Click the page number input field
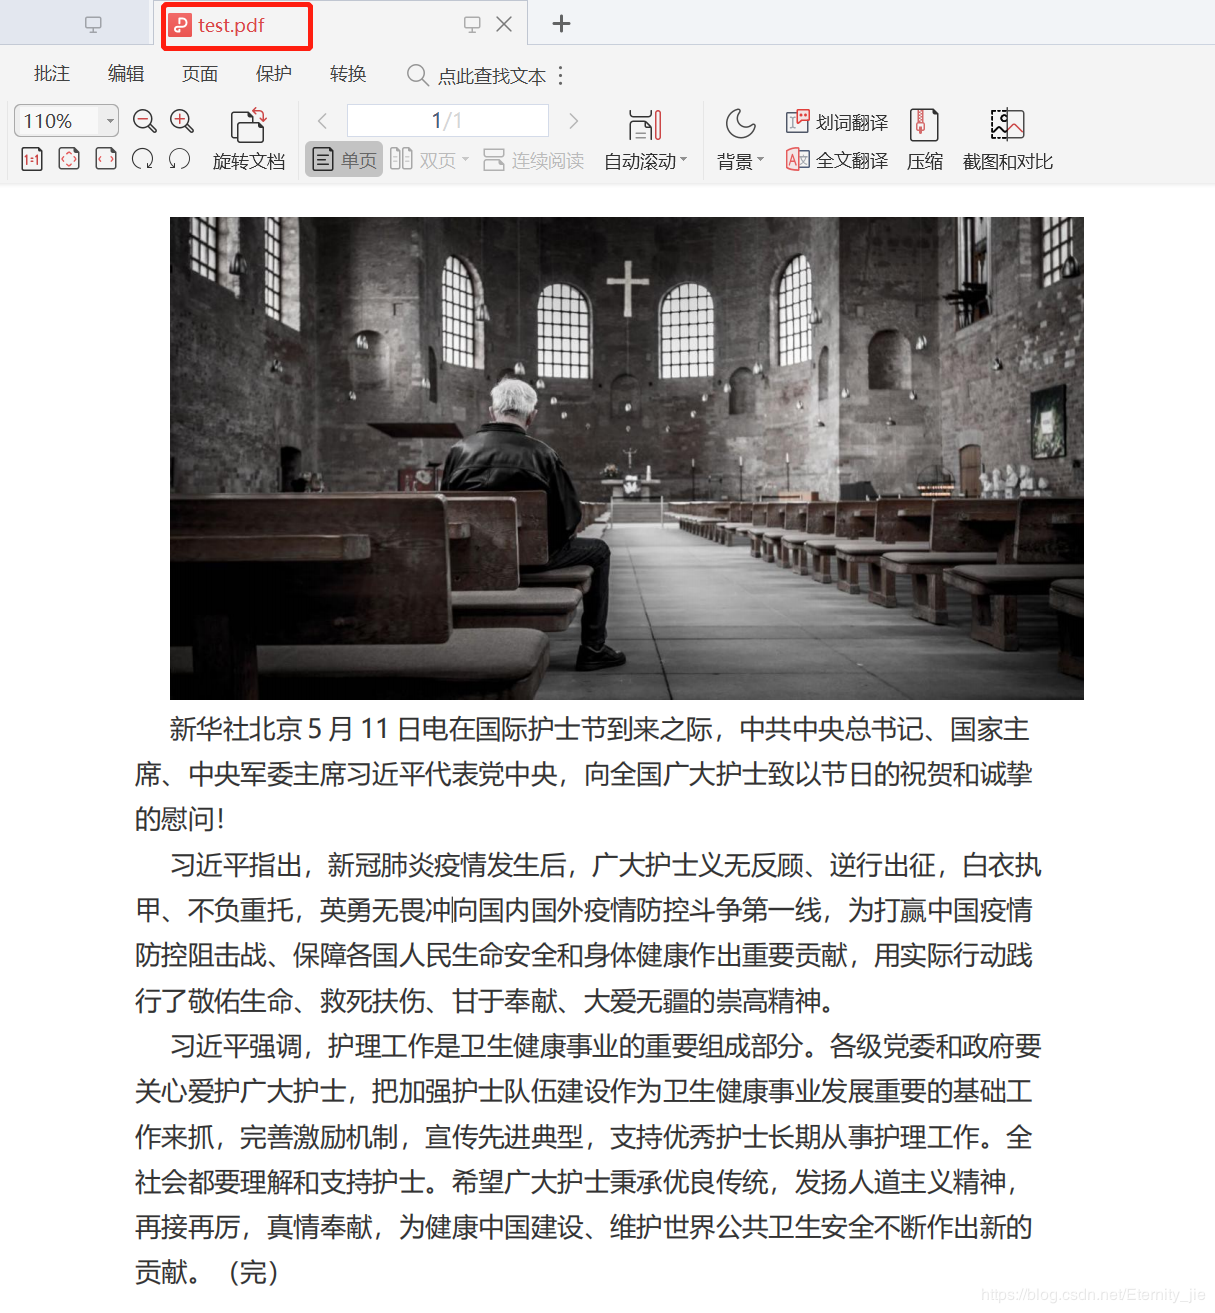 coord(447,120)
